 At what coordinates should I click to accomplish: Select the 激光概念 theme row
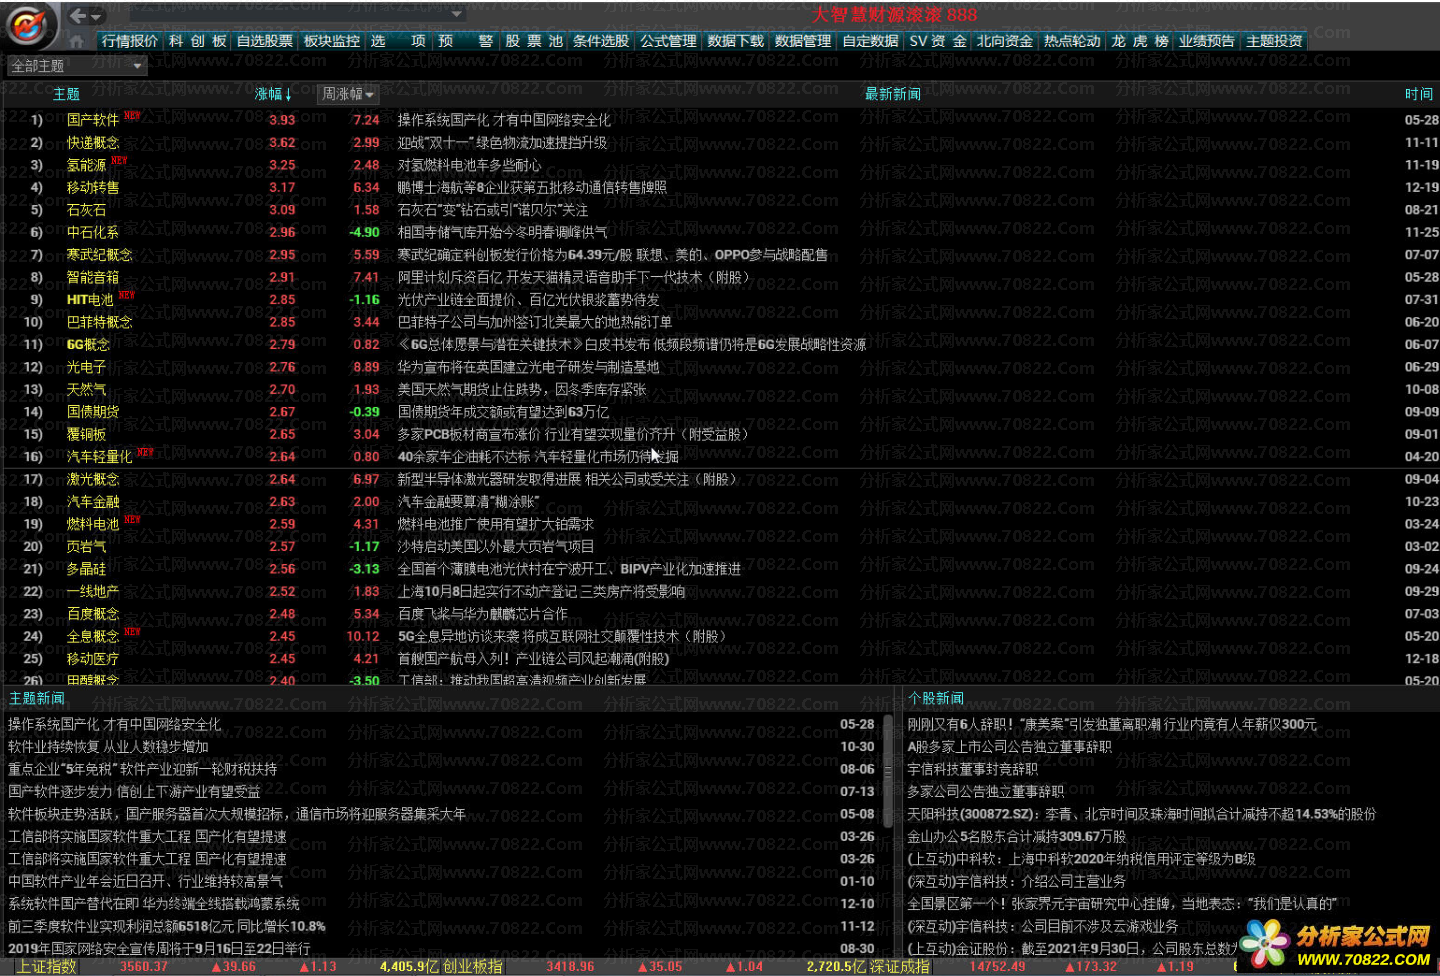(x=720, y=479)
